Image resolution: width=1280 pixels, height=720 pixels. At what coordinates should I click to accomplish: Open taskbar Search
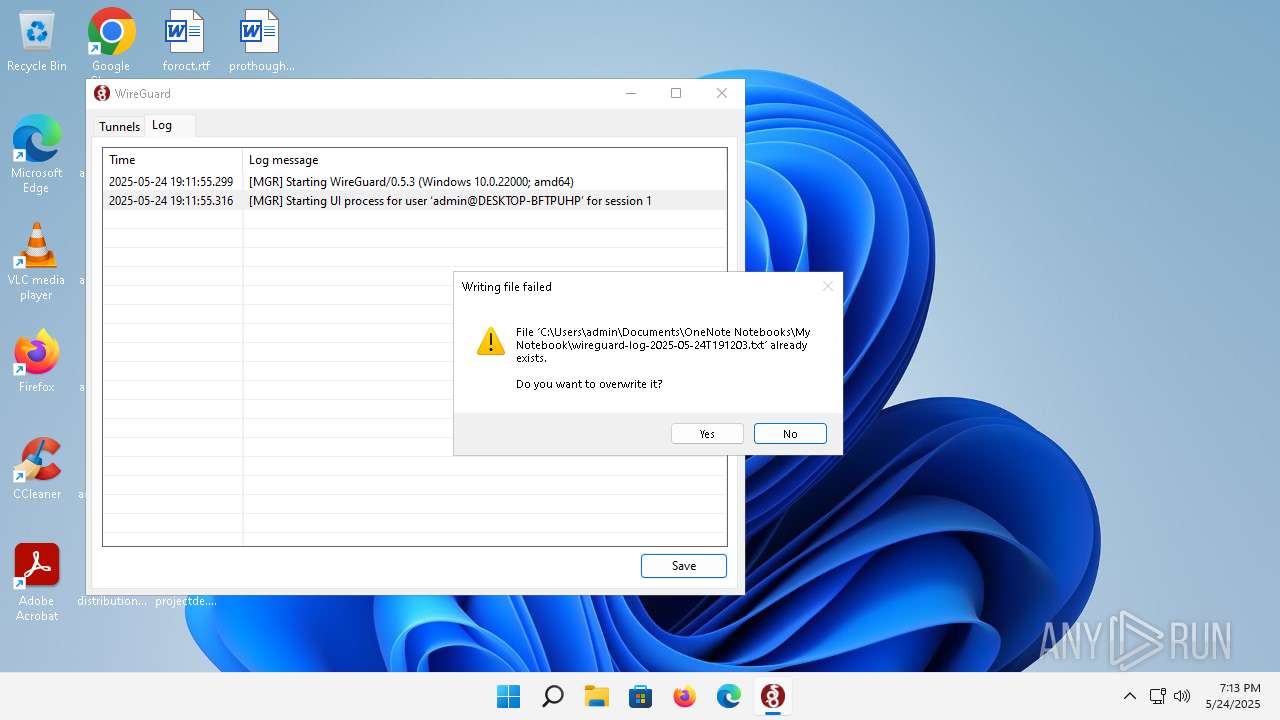[x=552, y=696]
